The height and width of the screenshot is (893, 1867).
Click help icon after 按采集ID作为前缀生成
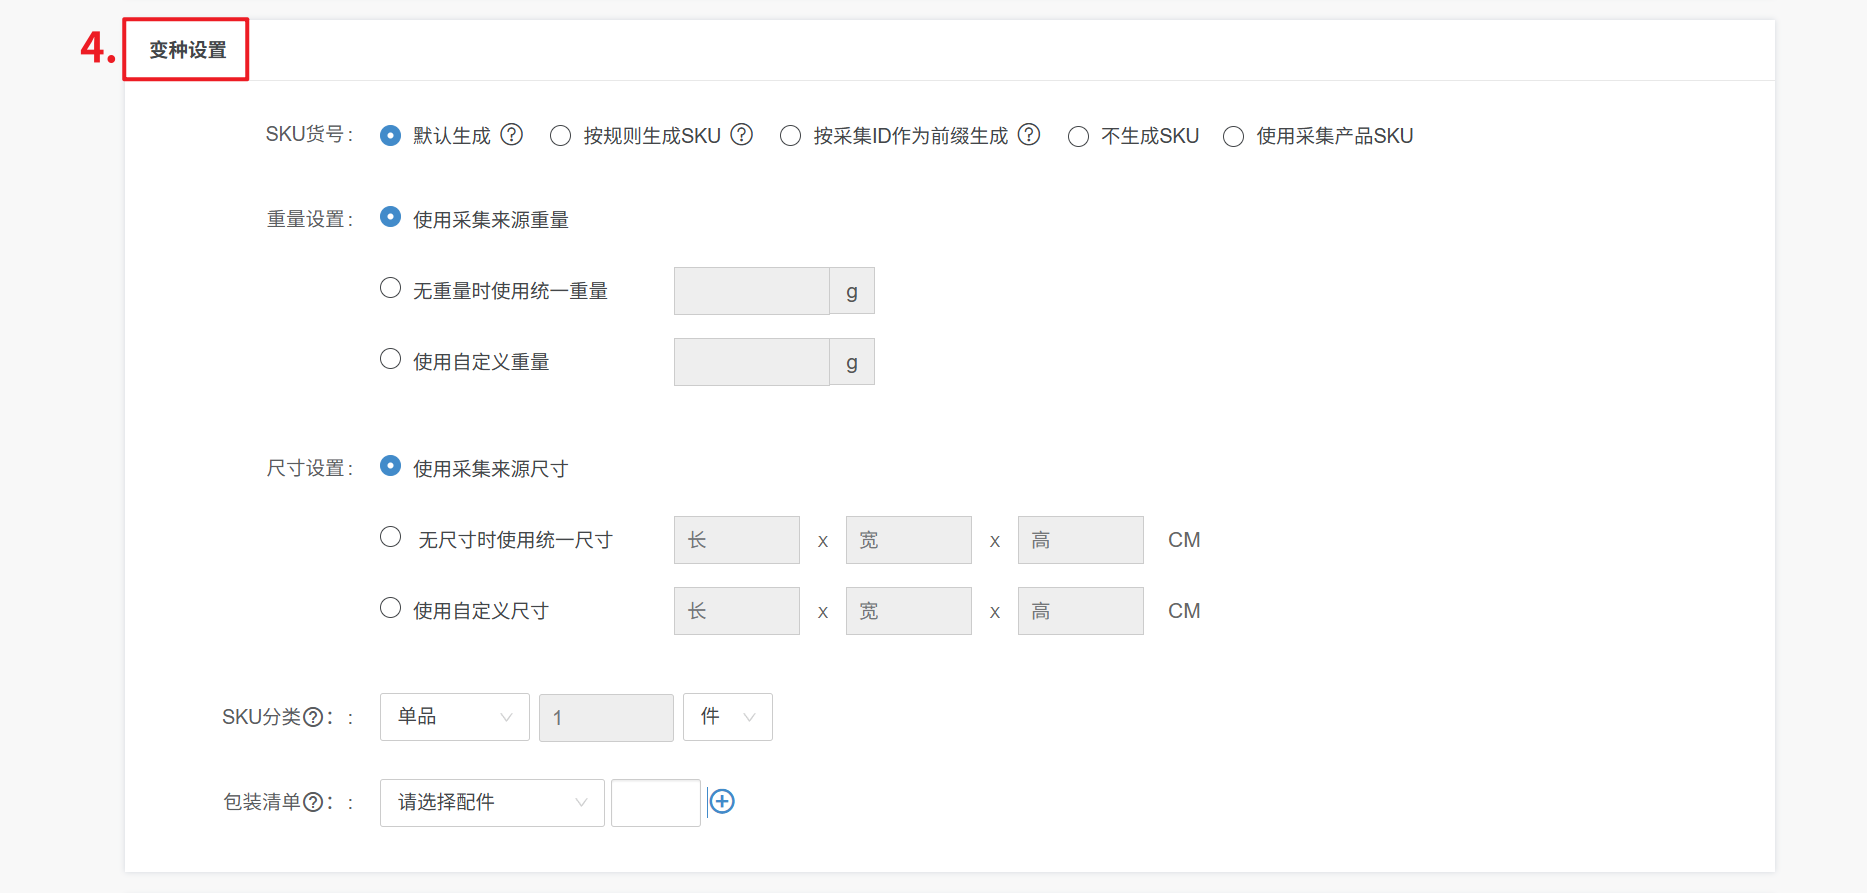coord(1029,135)
